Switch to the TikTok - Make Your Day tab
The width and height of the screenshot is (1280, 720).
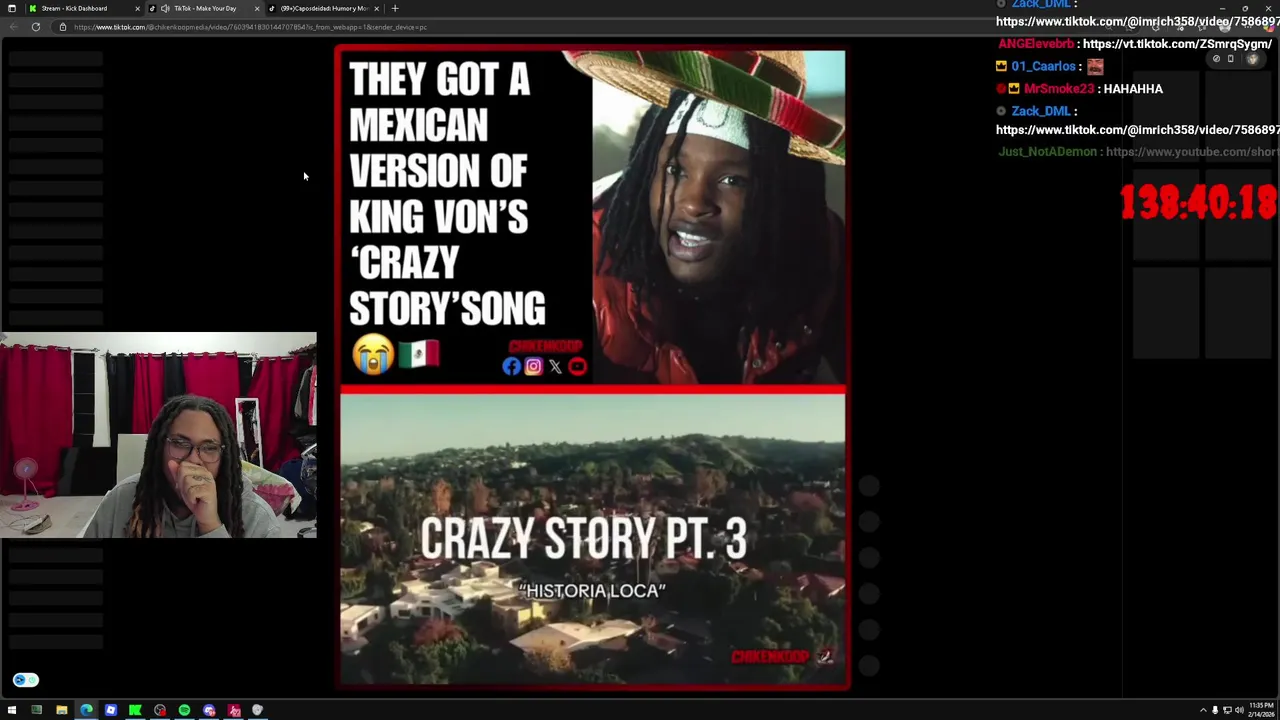point(205,8)
